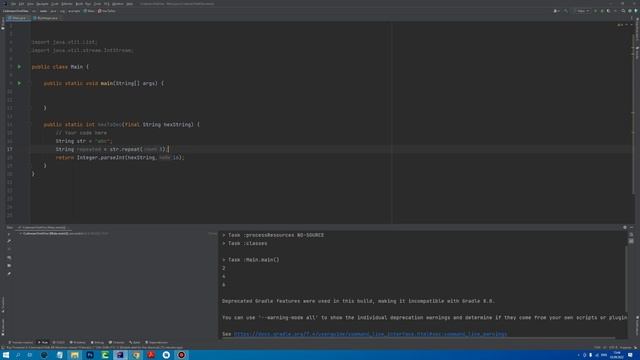This screenshot has height=360, width=640.
Task: Open Photoshop from the taskbar
Action: click(x=90, y=355)
